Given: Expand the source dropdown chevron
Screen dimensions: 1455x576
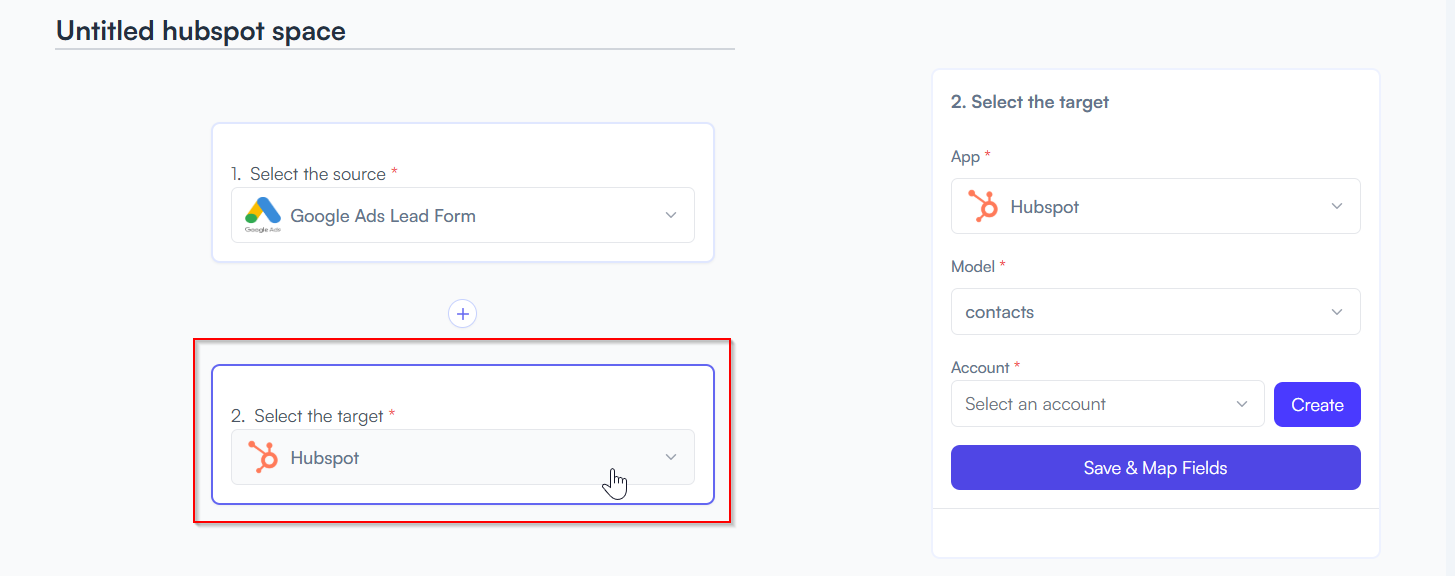Looking at the screenshot, I should pyautogui.click(x=671, y=215).
